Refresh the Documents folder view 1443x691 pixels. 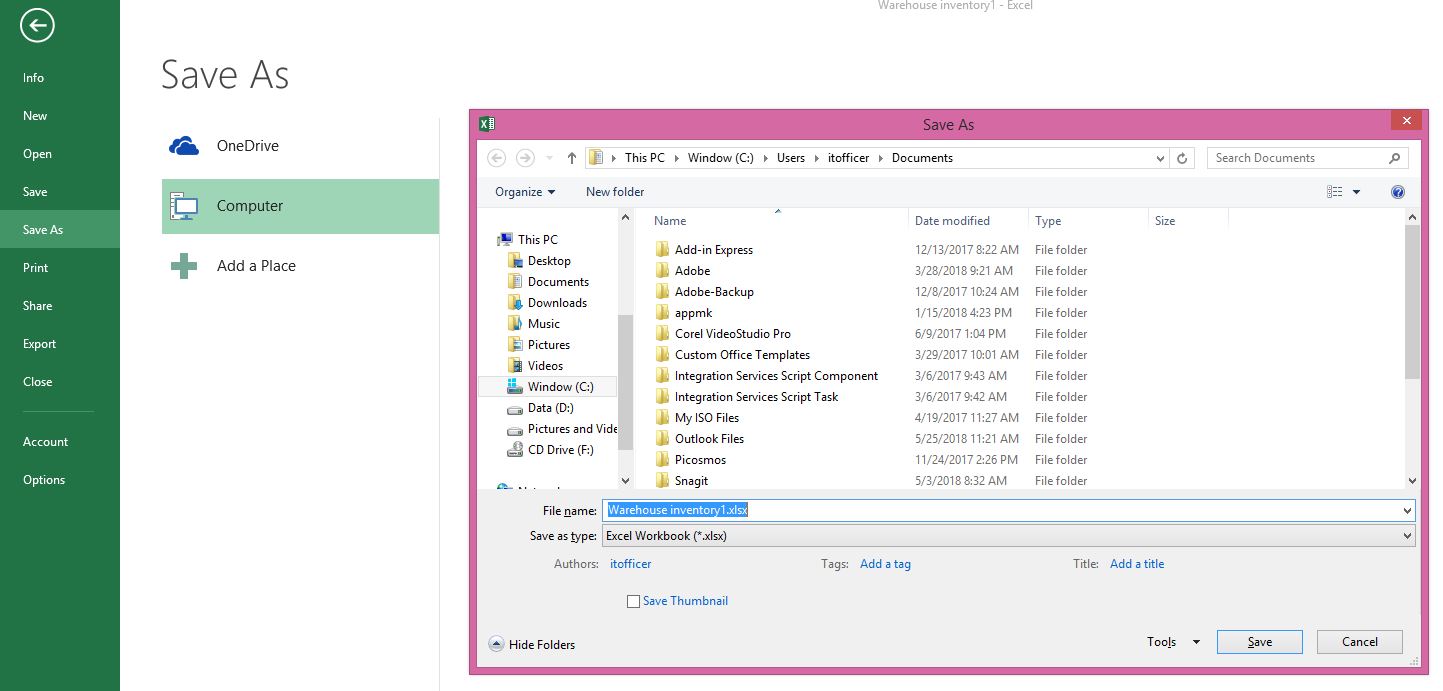coord(1183,158)
